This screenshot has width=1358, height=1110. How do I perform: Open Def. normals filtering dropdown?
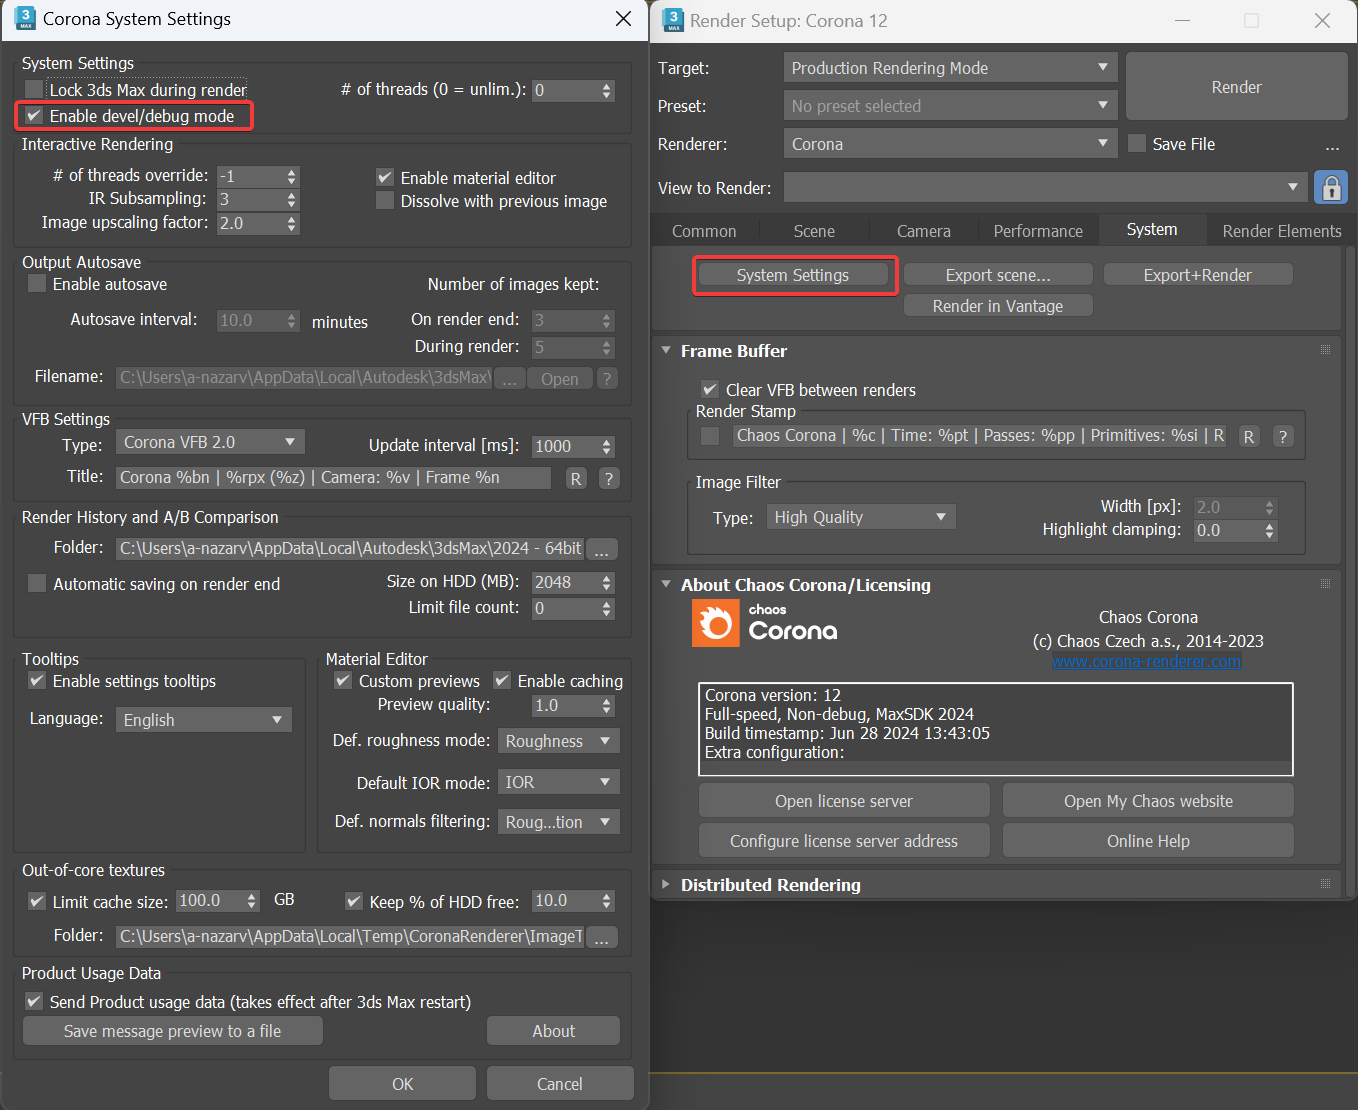(559, 822)
